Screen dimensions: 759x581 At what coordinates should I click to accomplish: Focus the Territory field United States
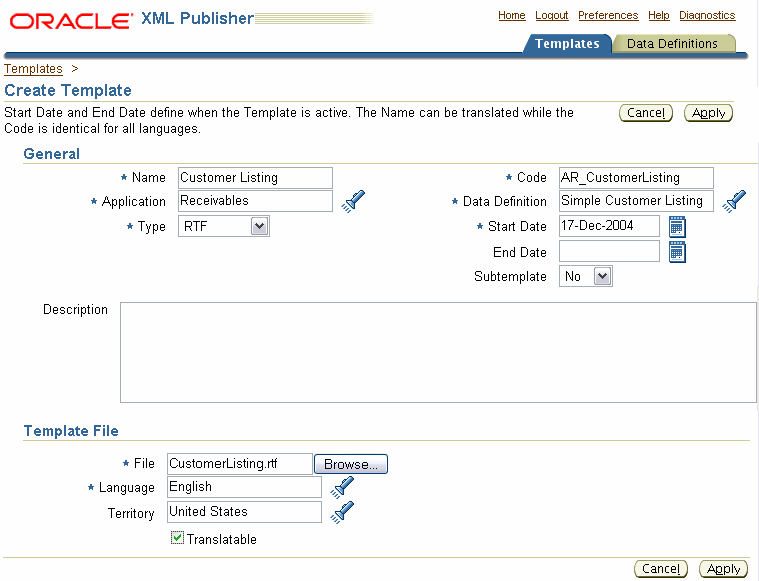[x=244, y=512]
